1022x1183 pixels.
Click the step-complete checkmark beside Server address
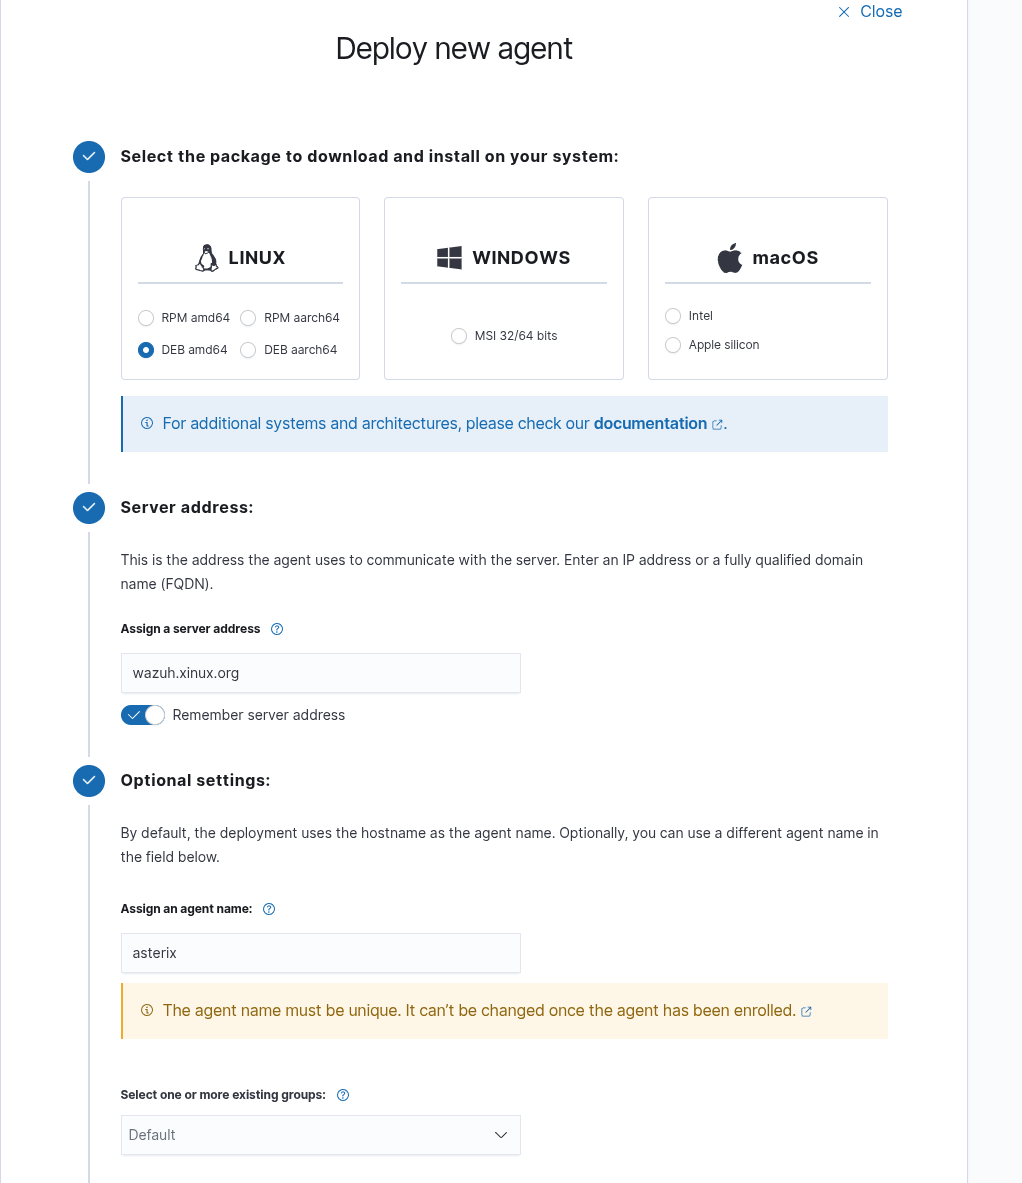(89, 508)
